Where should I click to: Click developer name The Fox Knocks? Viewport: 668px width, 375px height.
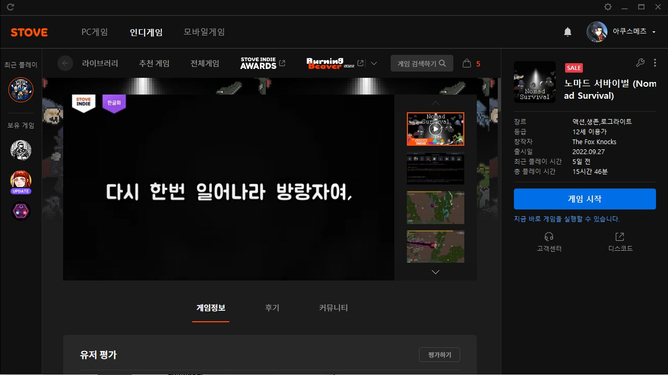pos(594,142)
